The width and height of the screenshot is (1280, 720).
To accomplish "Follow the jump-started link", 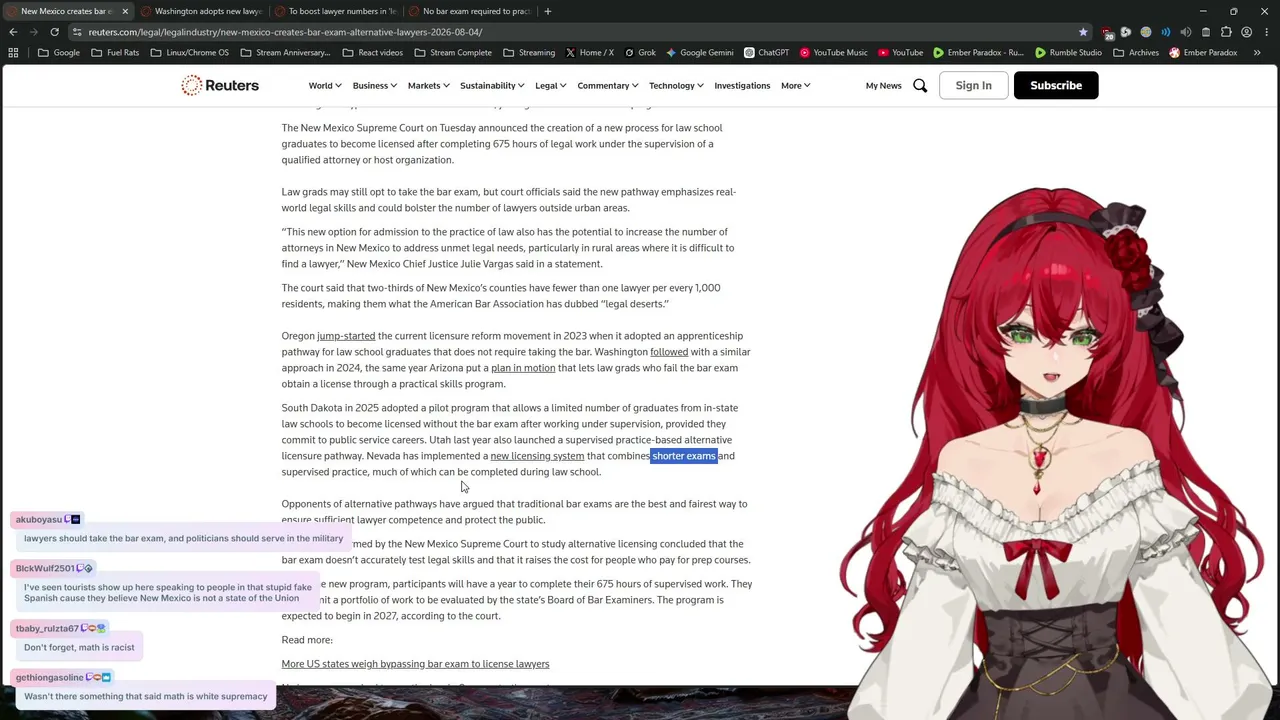I will tap(346, 336).
